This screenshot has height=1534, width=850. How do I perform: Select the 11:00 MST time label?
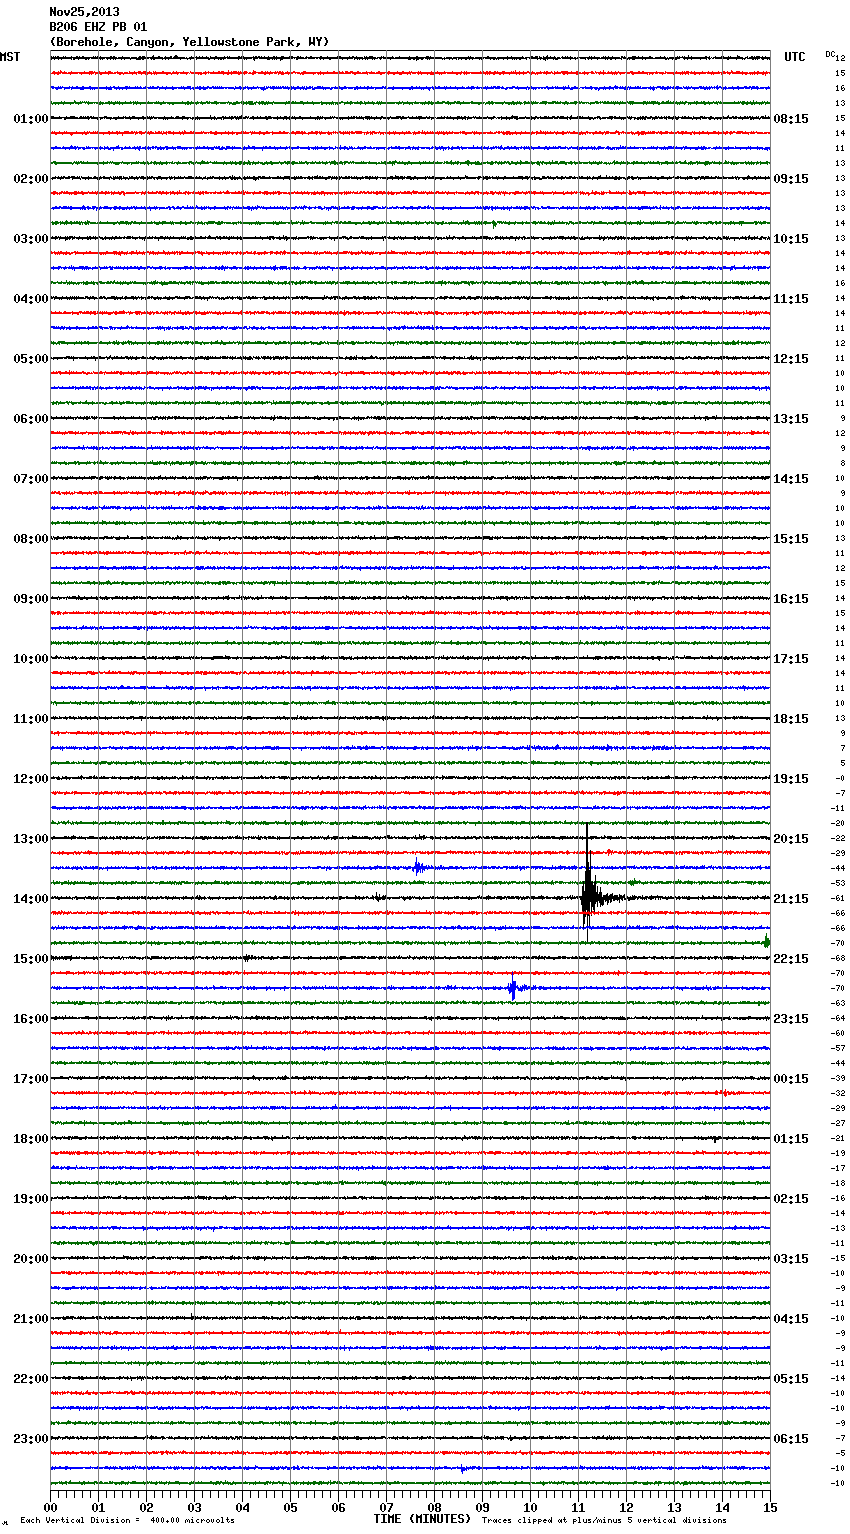tap(31, 719)
